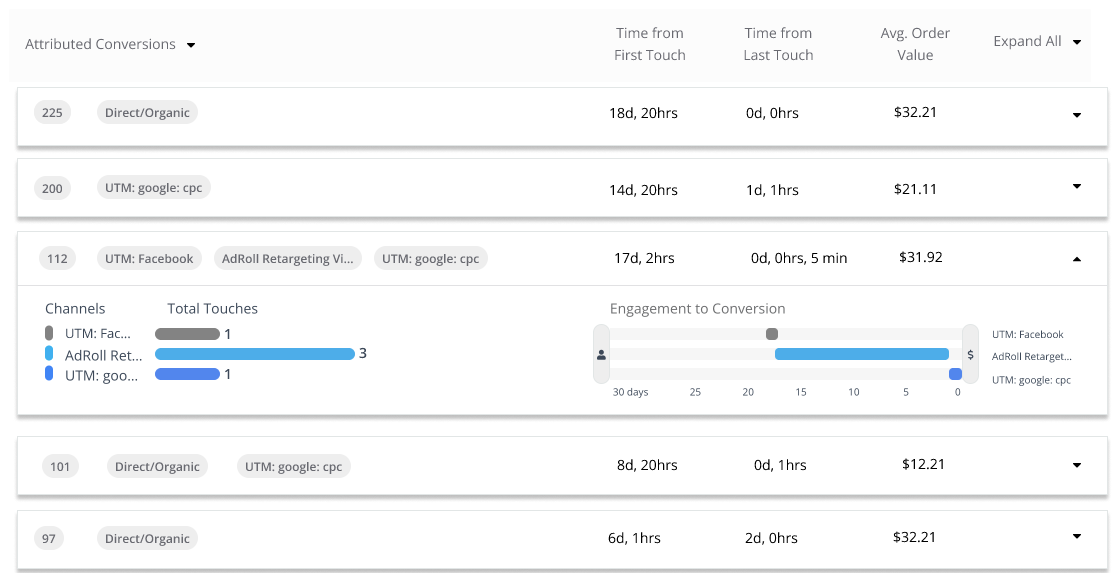
Task: Open the Expand All dropdown
Action: (x=1077, y=42)
